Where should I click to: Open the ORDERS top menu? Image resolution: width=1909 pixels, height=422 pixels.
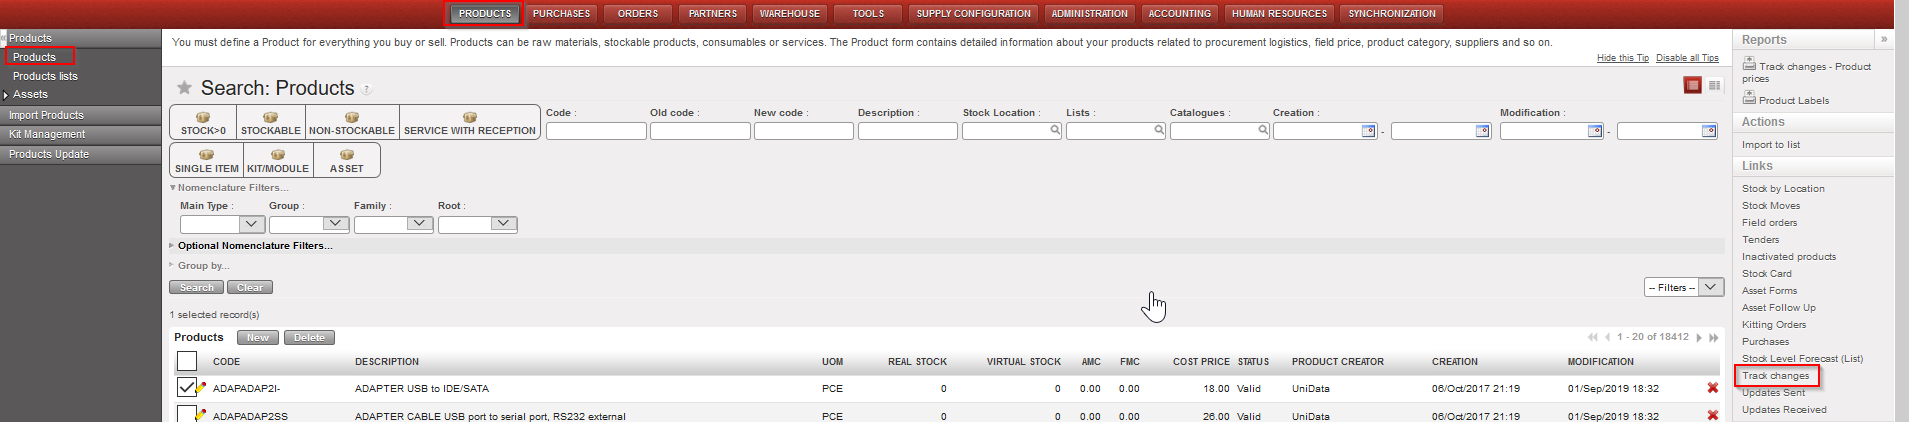(x=638, y=14)
